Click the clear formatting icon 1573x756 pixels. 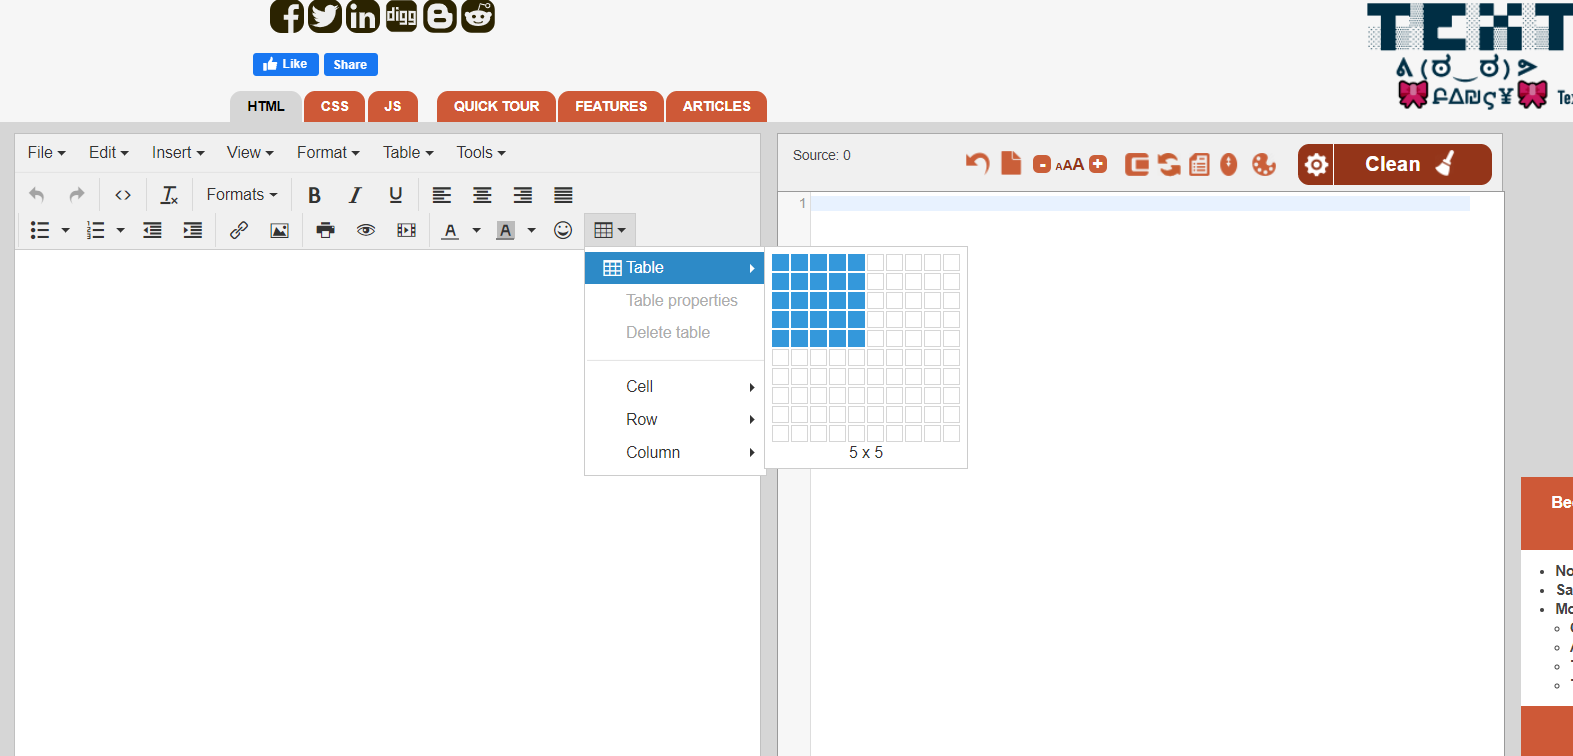tap(169, 195)
